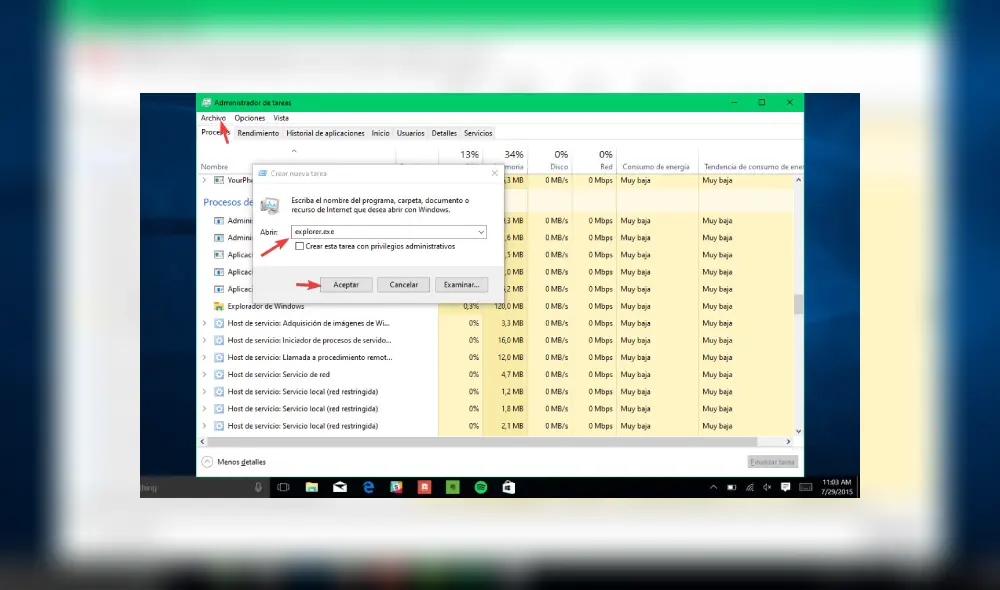The height and width of the screenshot is (590, 1000).
Task: Open the Abrir field dropdown arrow
Action: tap(483, 231)
